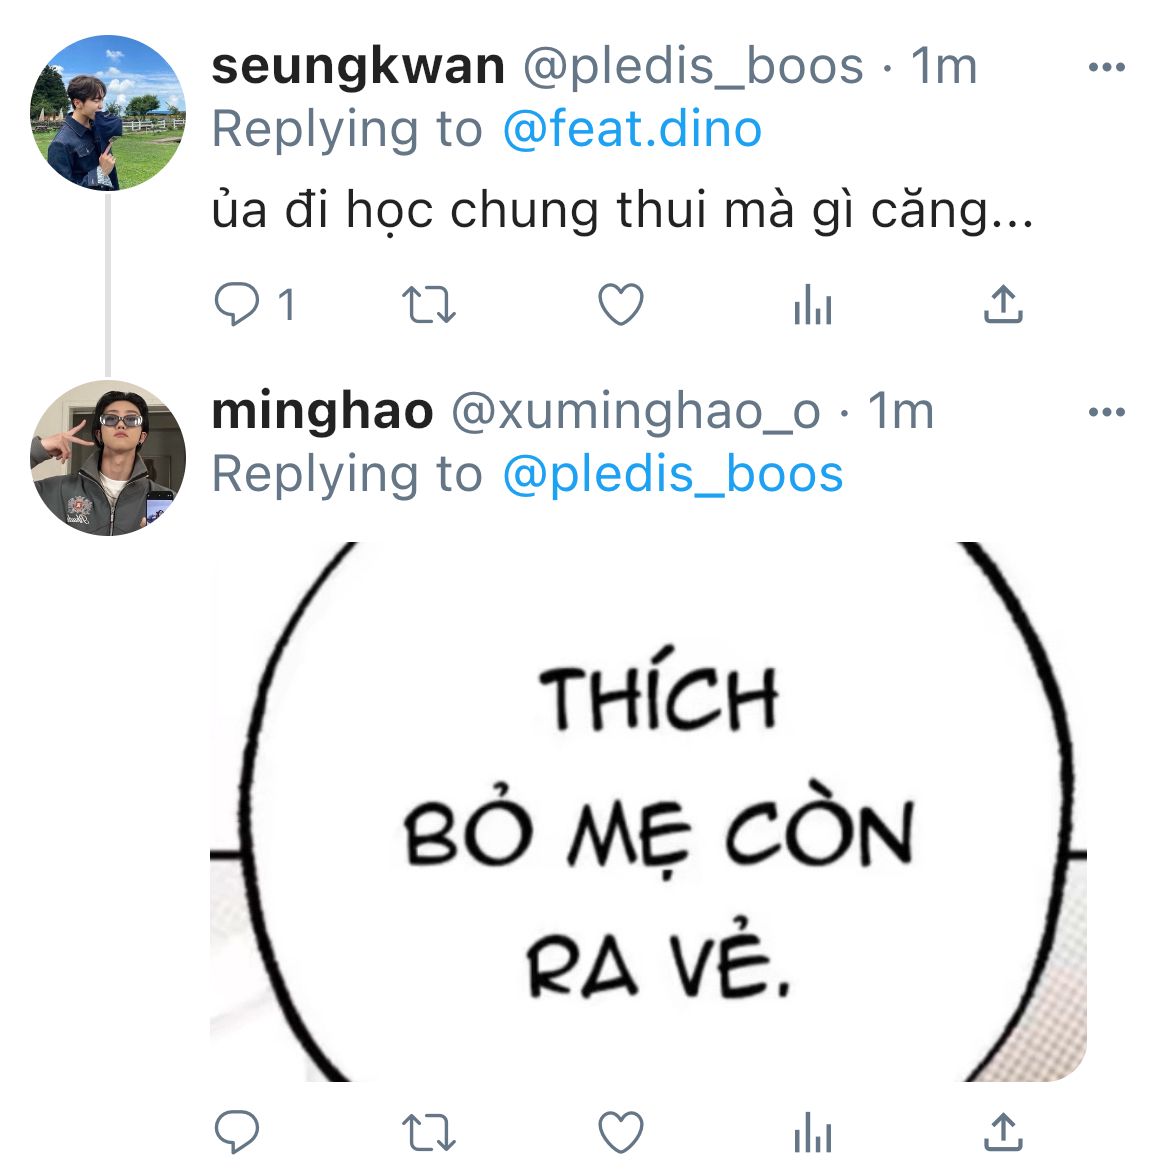Screen dimensions: 1170x1172
Task: Reply to minghao's tweet
Action: pos(237,1131)
